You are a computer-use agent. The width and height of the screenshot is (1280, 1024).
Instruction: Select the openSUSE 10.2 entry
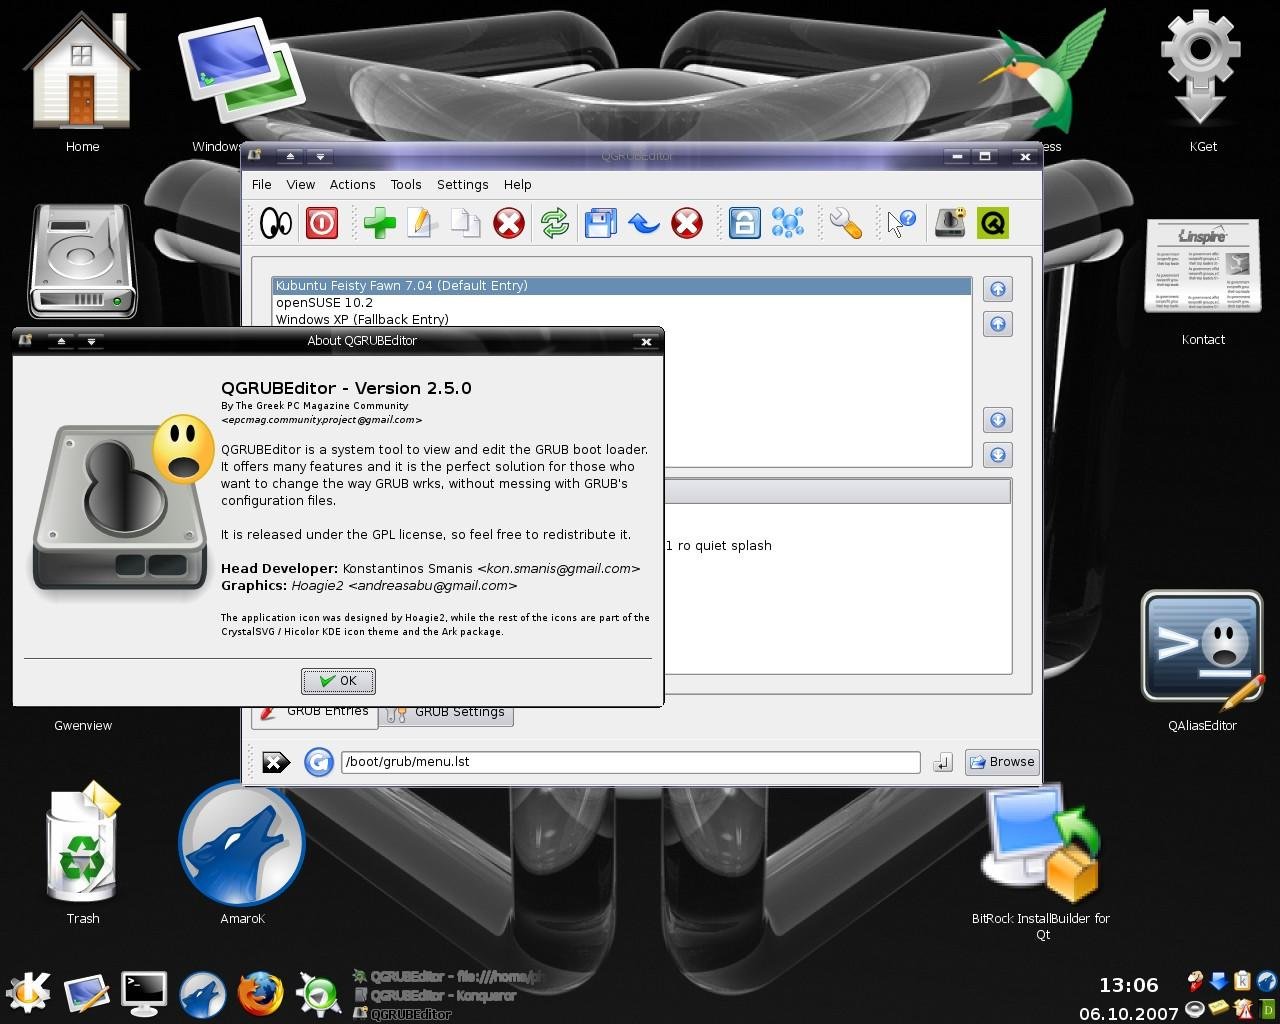622,303
